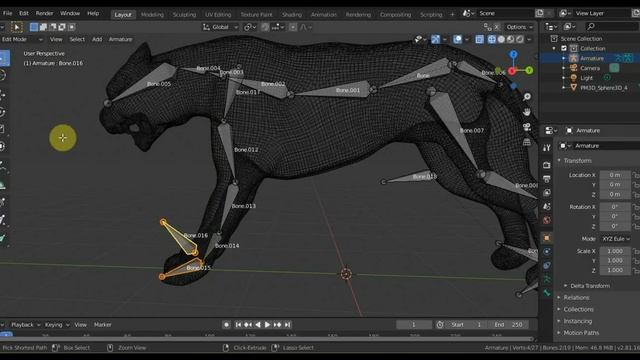Switch to the UV Editing workspace tab
This screenshot has height=360, width=640.
(x=218, y=14)
